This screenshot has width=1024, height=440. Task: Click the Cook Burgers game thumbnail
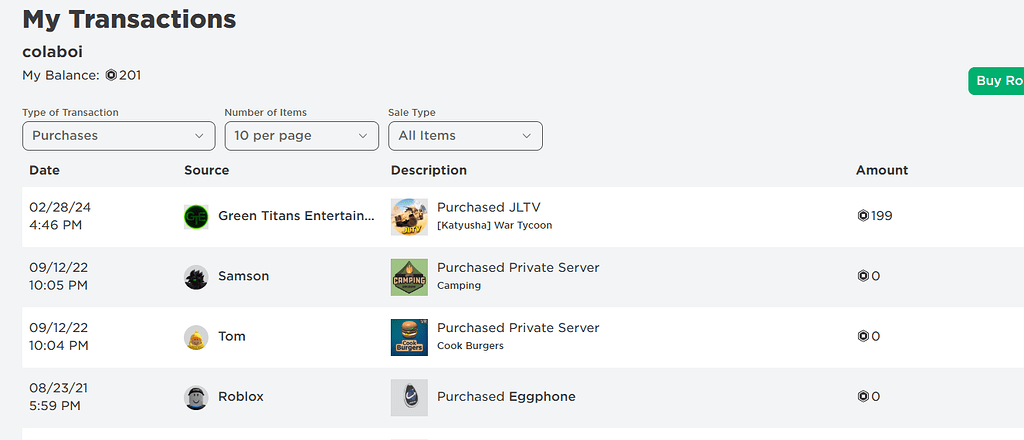(x=409, y=337)
